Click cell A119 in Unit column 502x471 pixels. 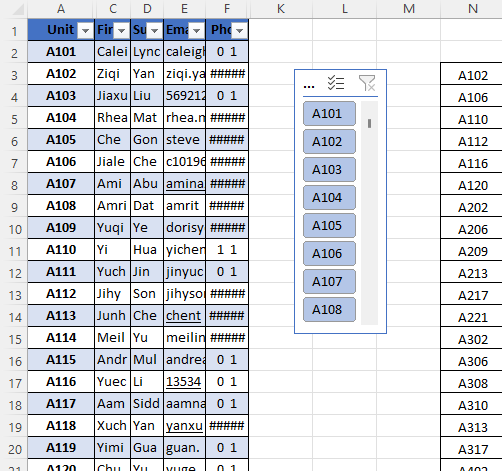(61, 448)
